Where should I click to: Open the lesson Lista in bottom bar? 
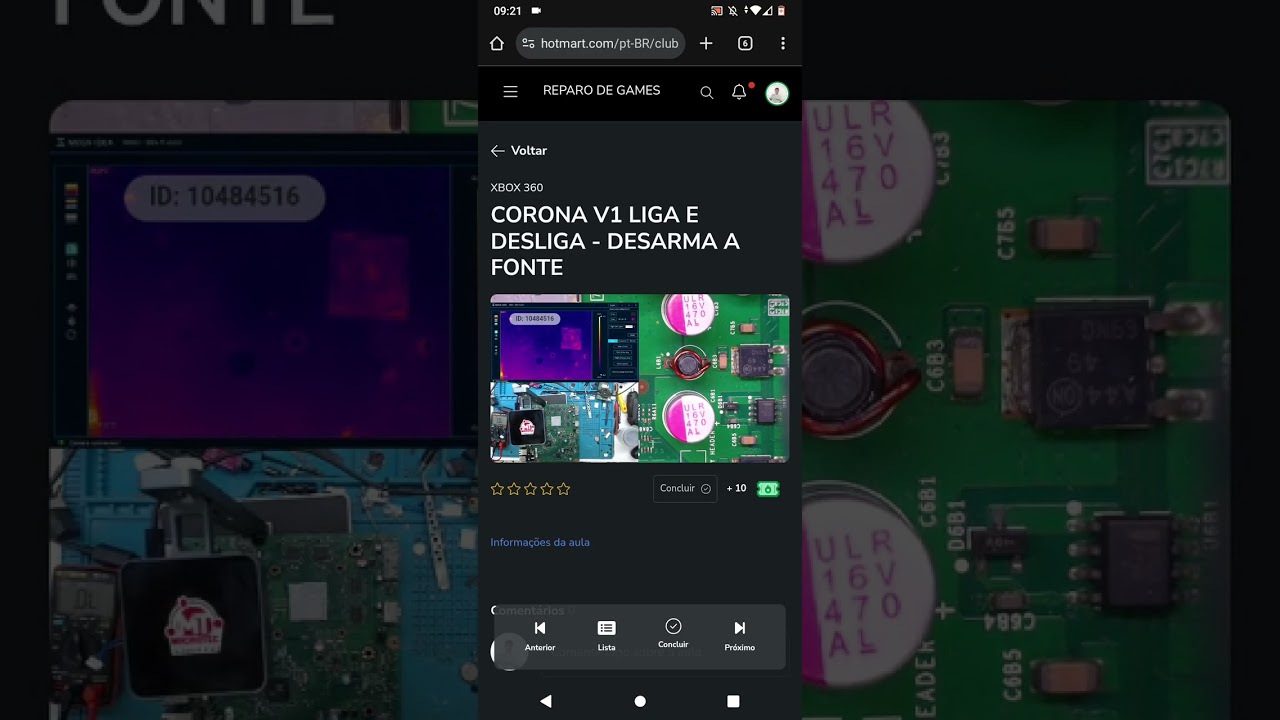[606, 635]
